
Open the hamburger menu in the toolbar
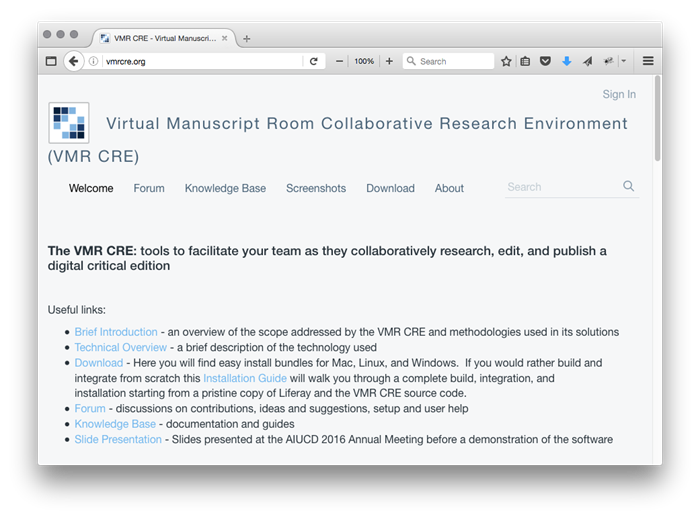point(648,61)
